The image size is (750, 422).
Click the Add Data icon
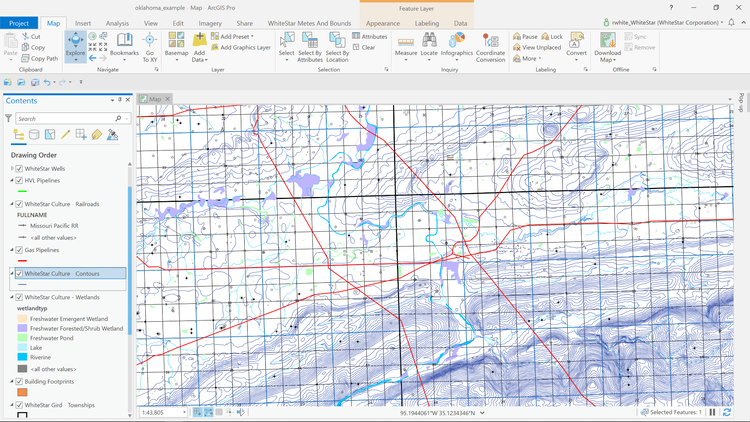(x=199, y=40)
